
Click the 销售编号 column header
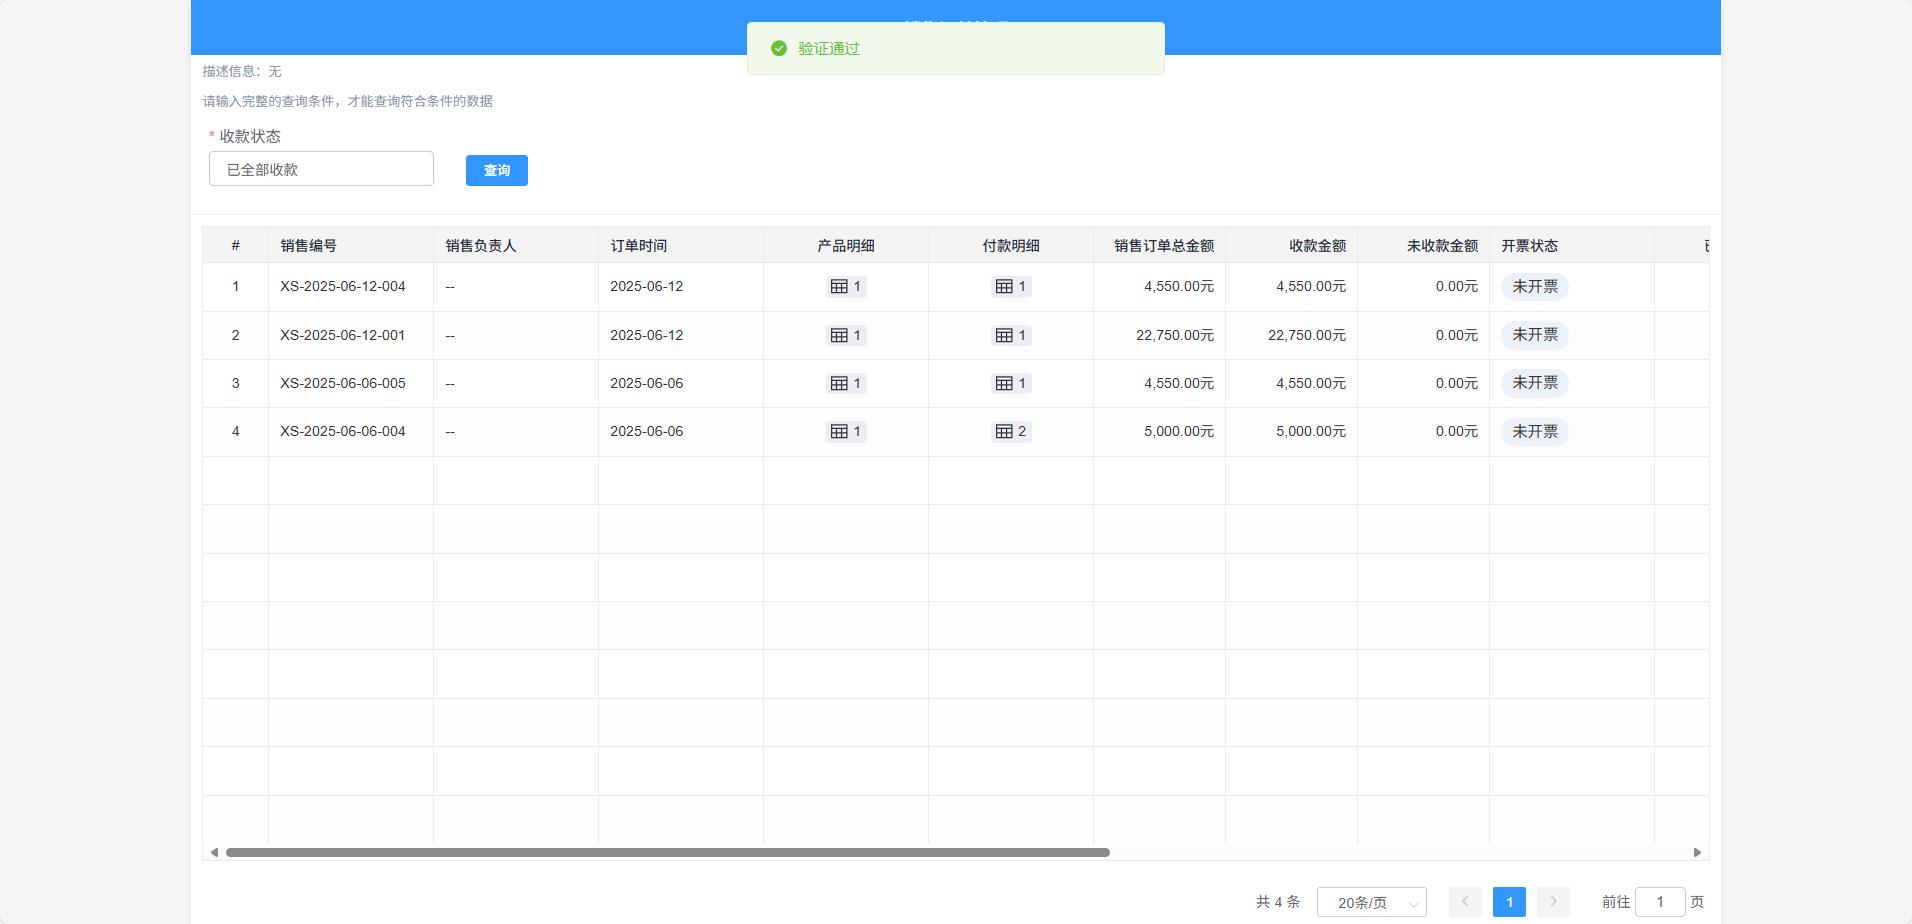pyautogui.click(x=309, y=246)
